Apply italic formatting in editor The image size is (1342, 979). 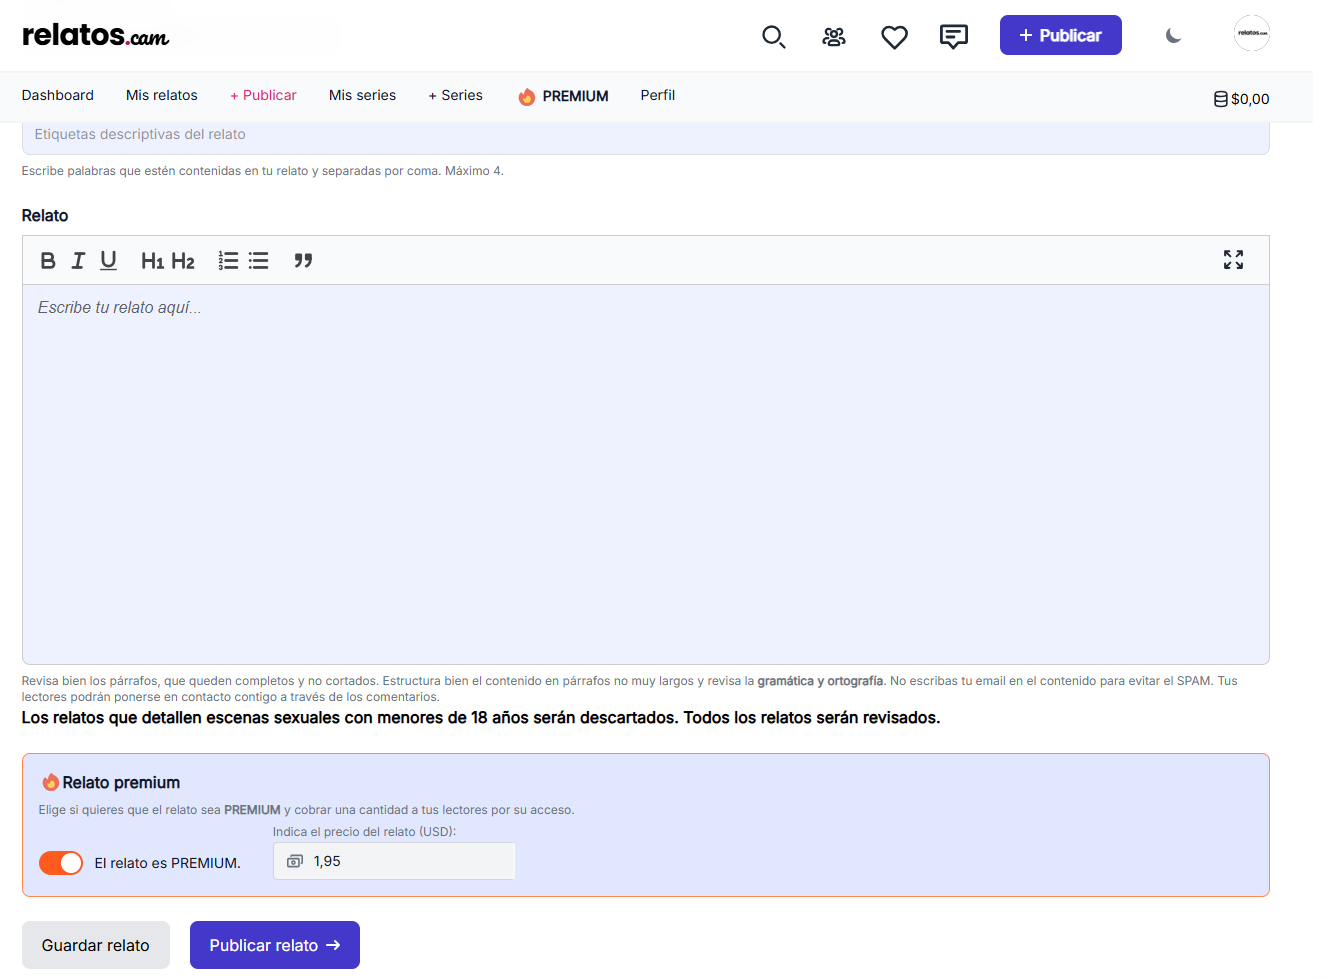point(78,261)
